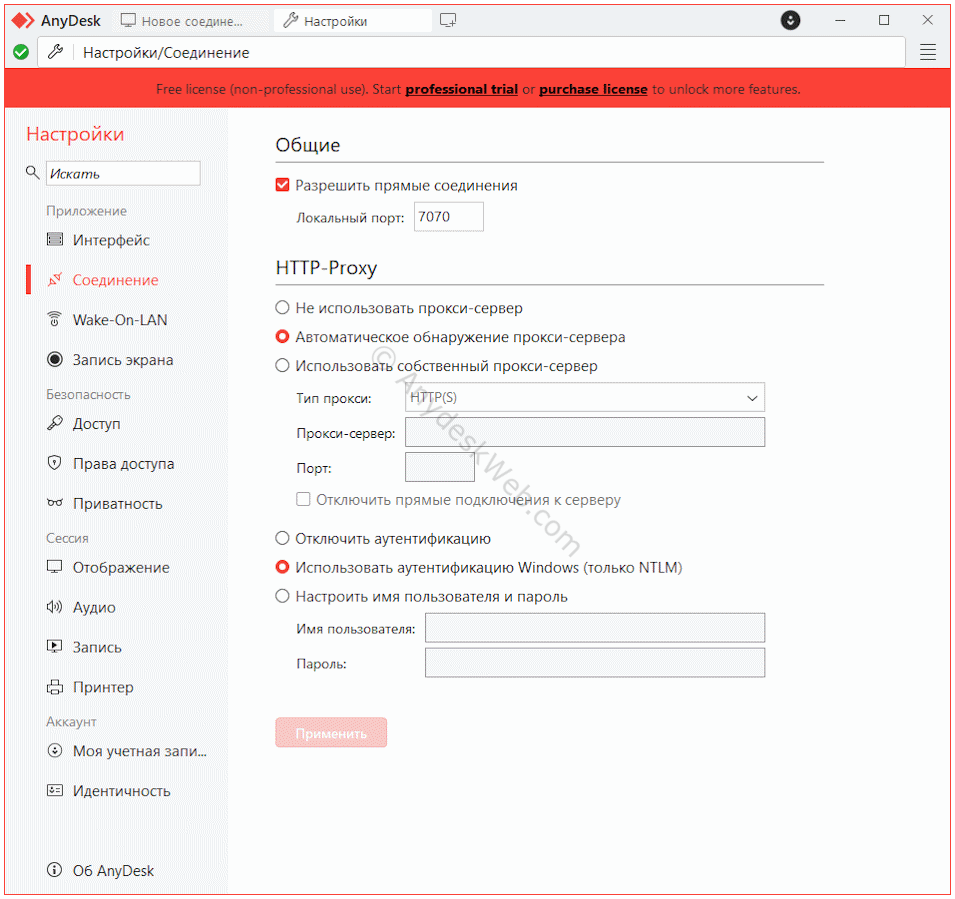Click the Wake-On-LAN wireless icon
The height and width of the screenshot is (899, 955).
tap(55, 319)
